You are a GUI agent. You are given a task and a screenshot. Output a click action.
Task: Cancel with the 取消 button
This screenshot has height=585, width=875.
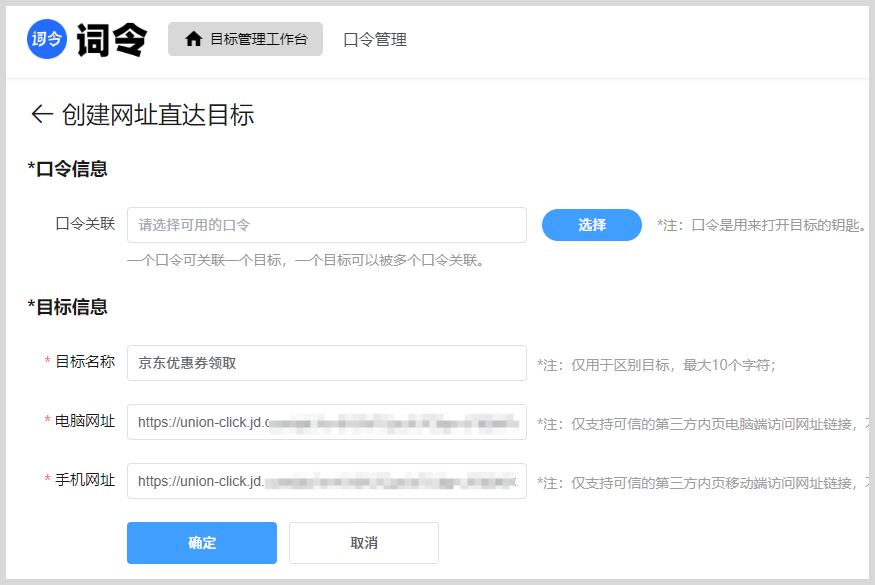click(364, 543)
